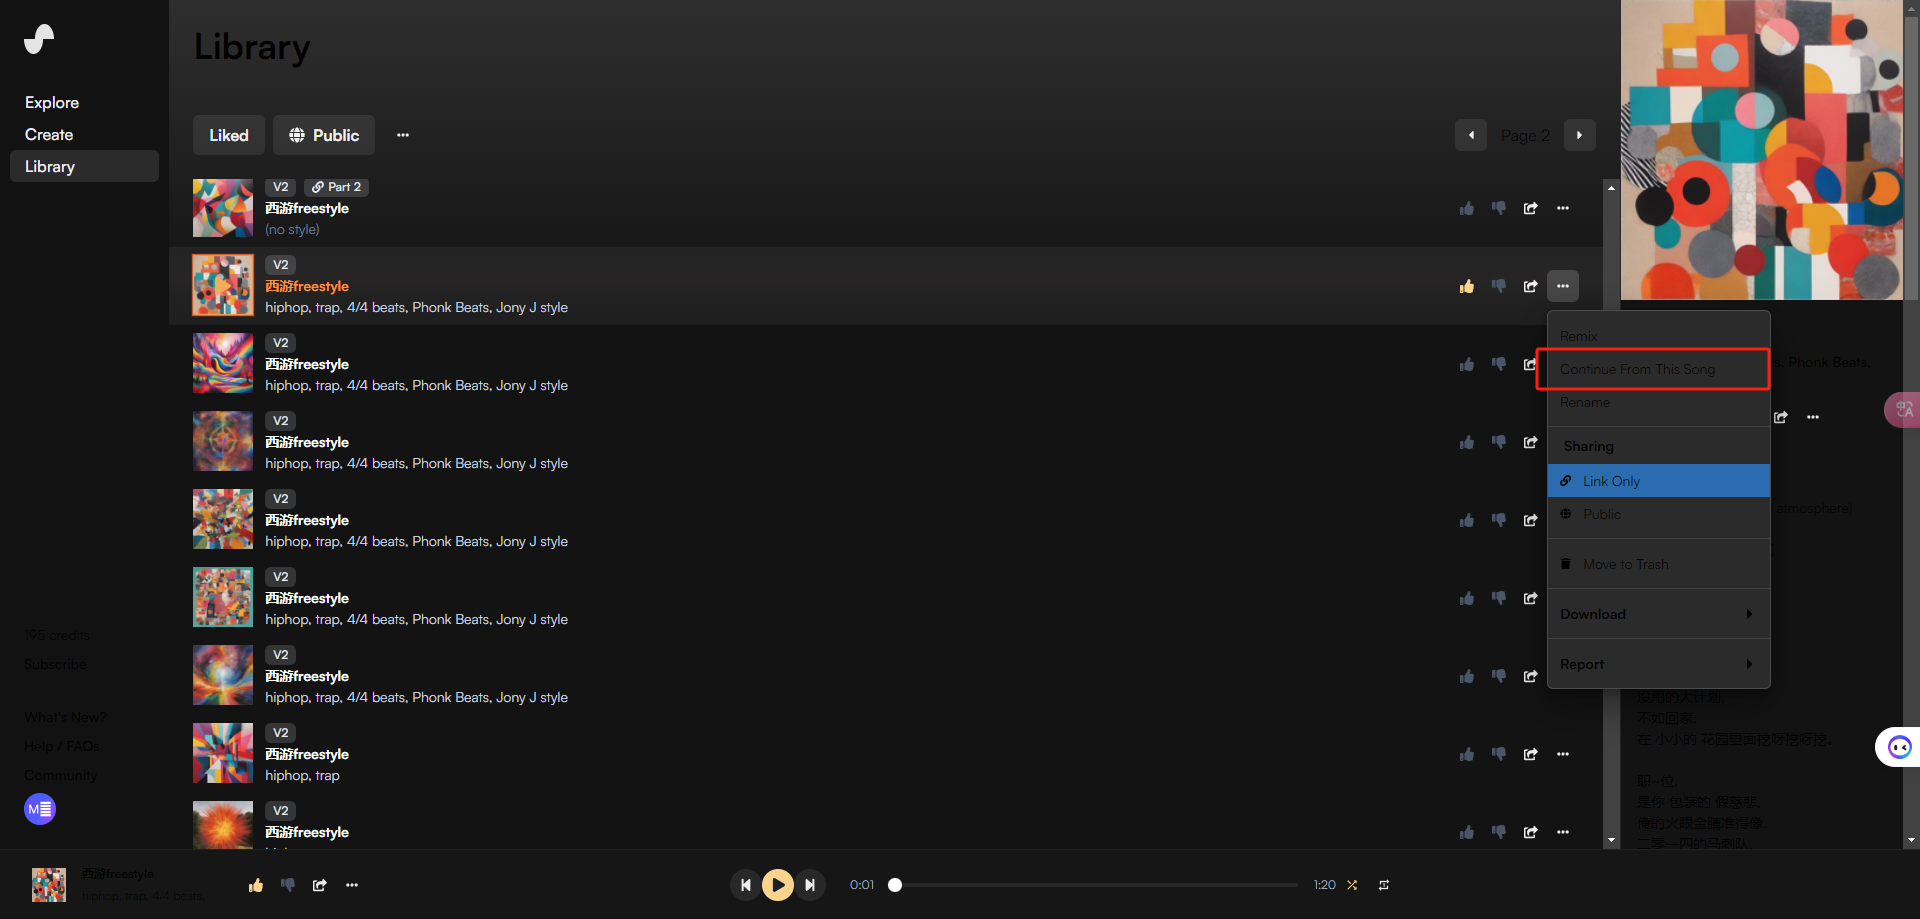The image size is (1920, 919).
Task: Go to the next library page
Action: 1579,135
